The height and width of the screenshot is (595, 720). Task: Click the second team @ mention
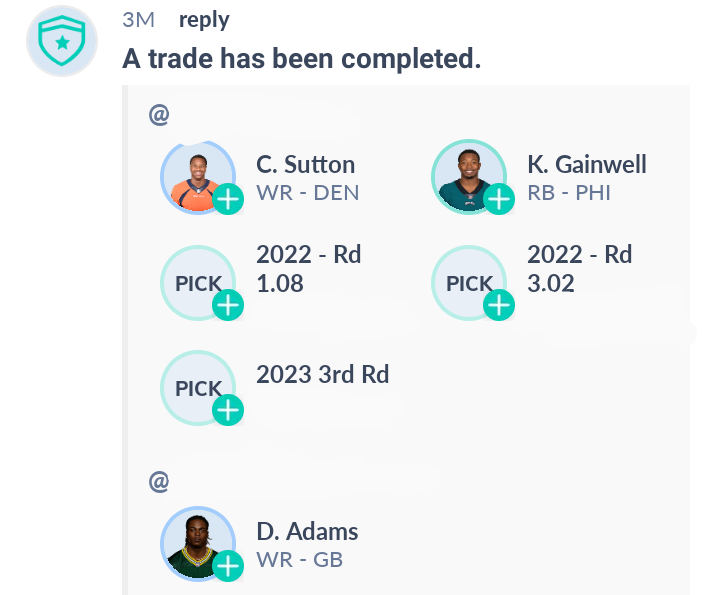point(159,482)
